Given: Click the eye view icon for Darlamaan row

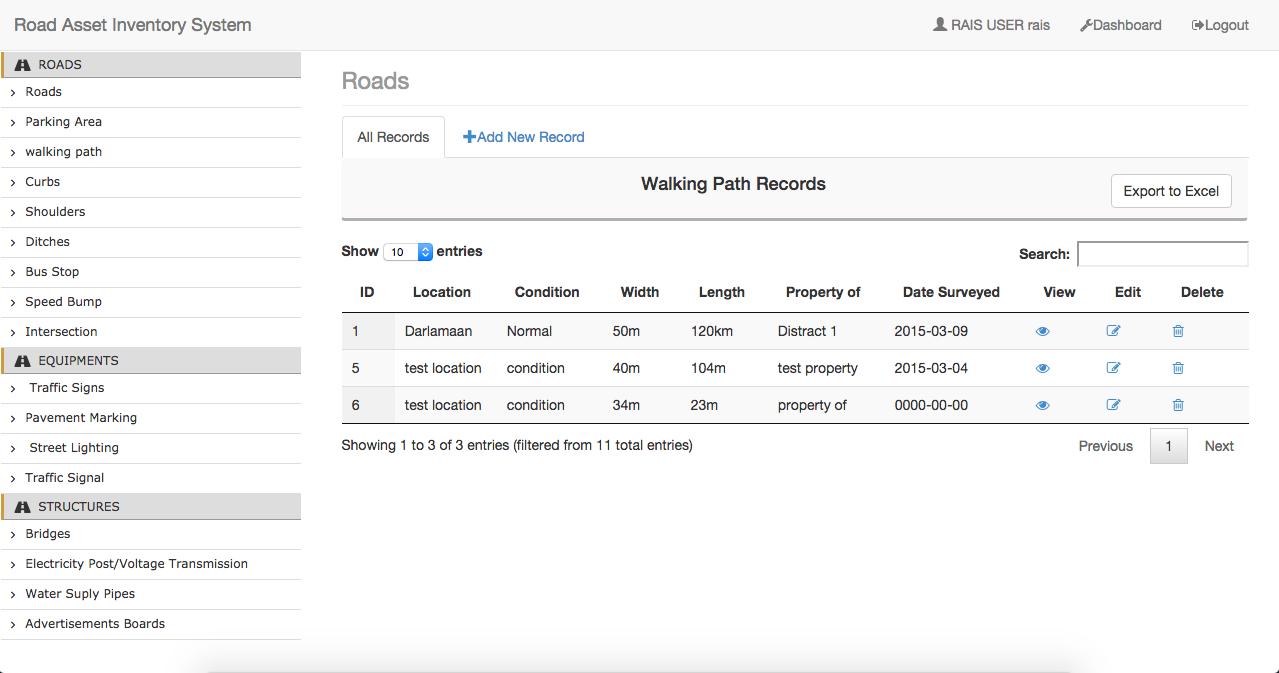Looking at the screenshot, I should [x=1043, y=331].
